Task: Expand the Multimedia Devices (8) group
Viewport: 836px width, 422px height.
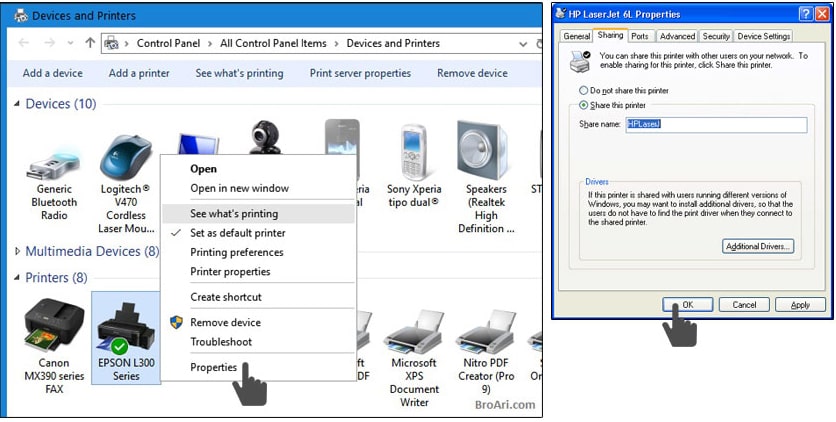Action: pyautogui.click(x=17, y=252)
